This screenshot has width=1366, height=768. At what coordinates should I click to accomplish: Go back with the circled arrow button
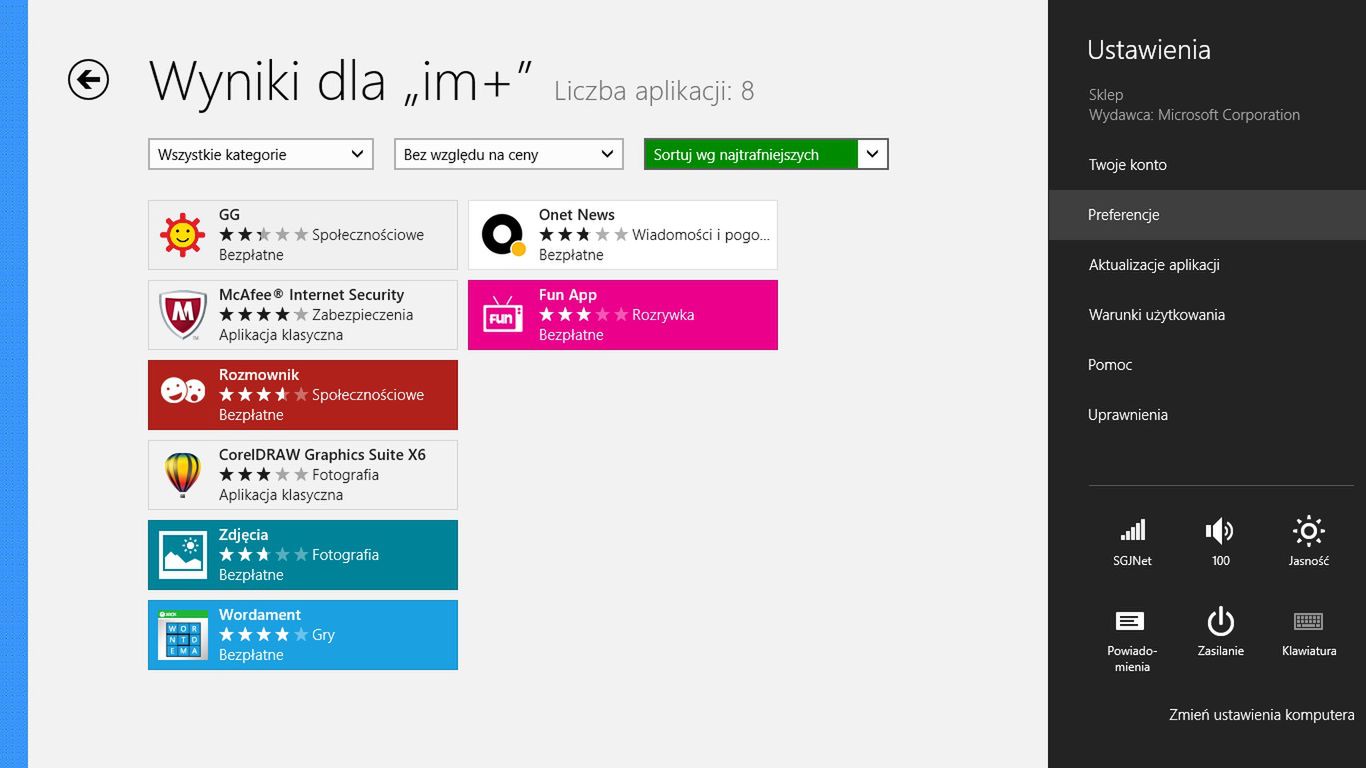click(88, 80)
